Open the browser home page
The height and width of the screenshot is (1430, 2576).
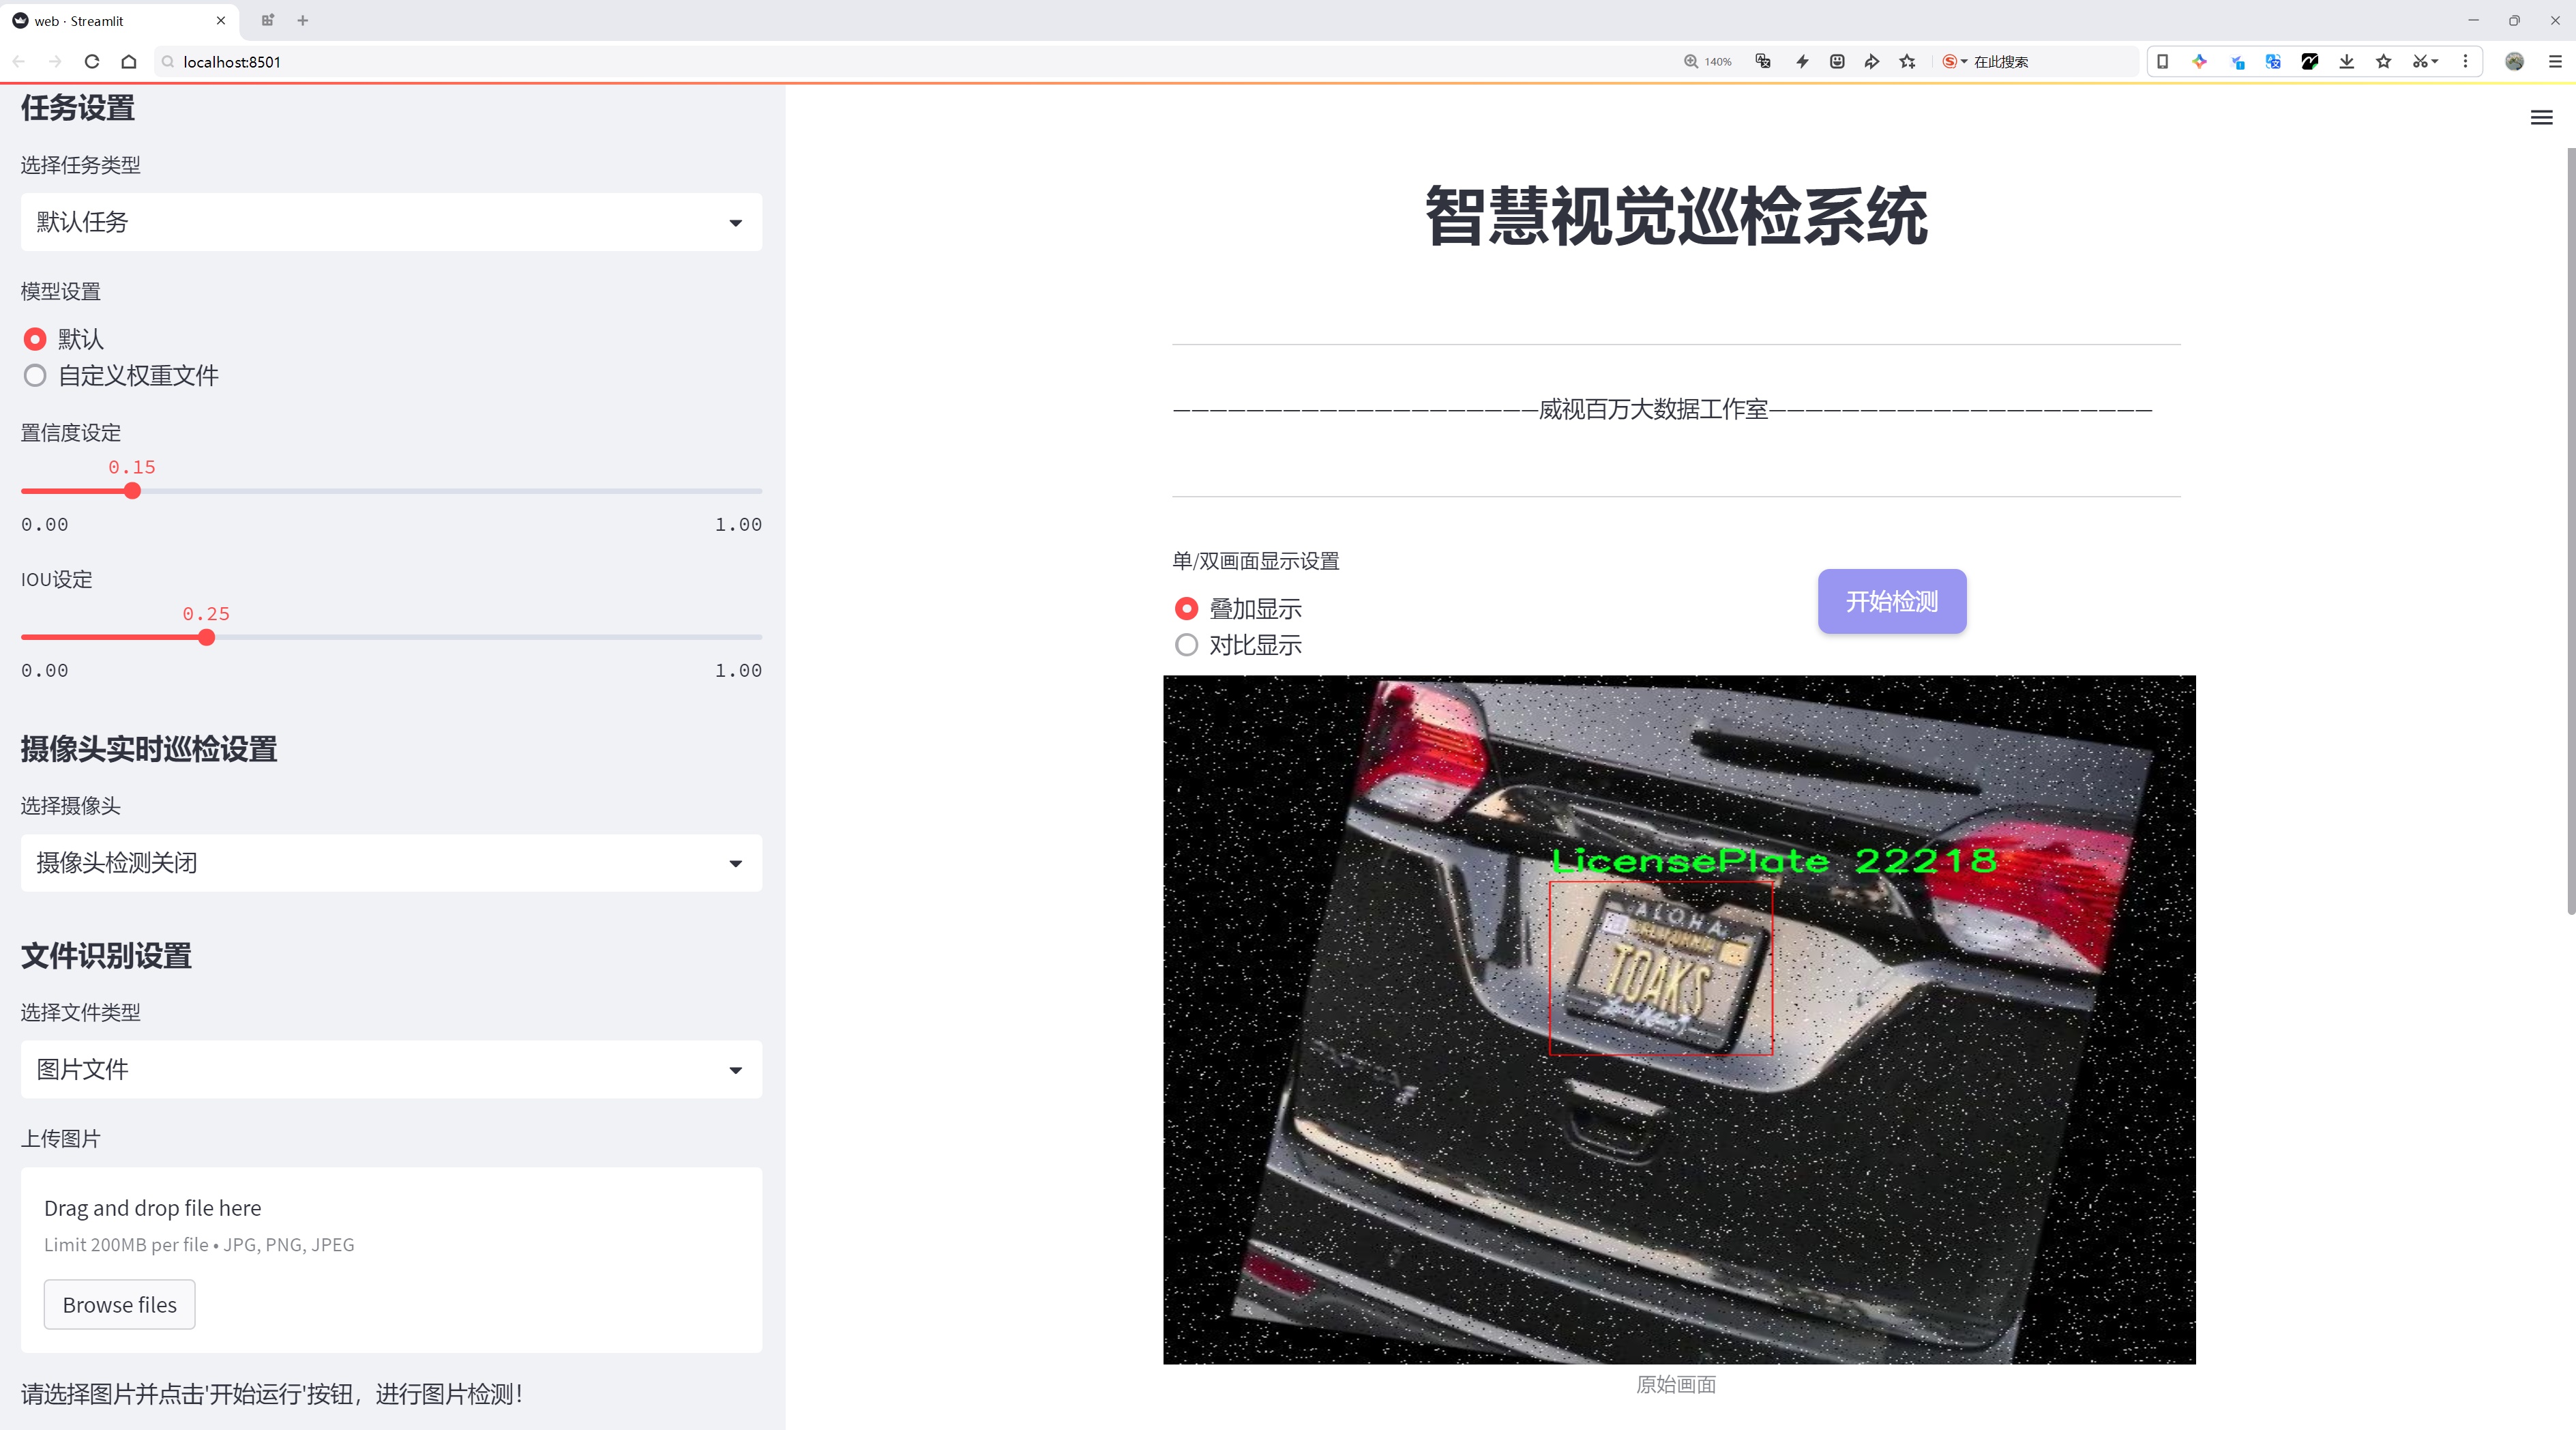coord(129,61)
